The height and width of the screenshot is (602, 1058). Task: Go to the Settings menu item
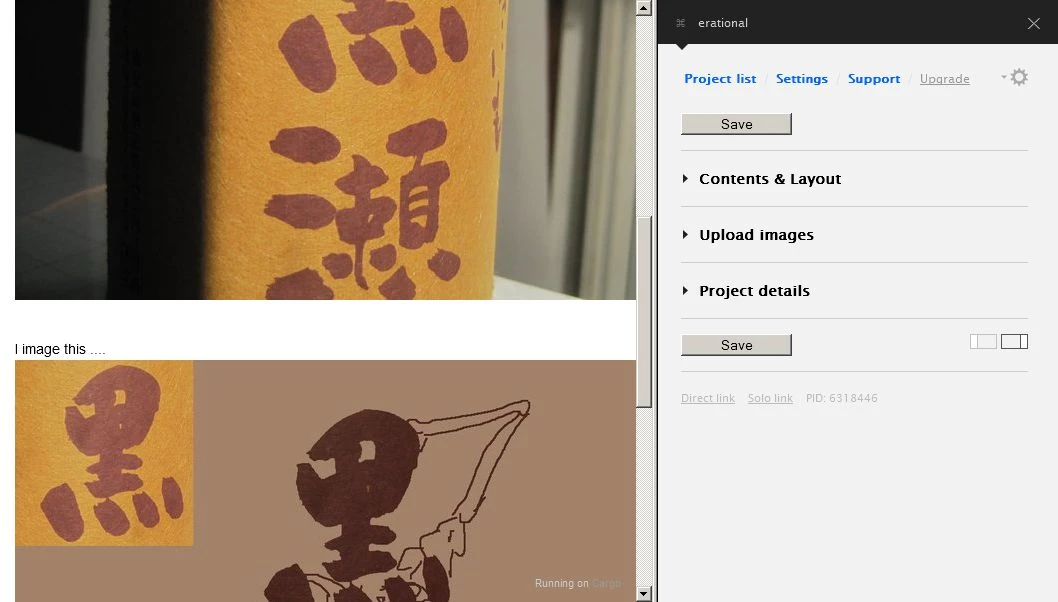coord(802,79)
